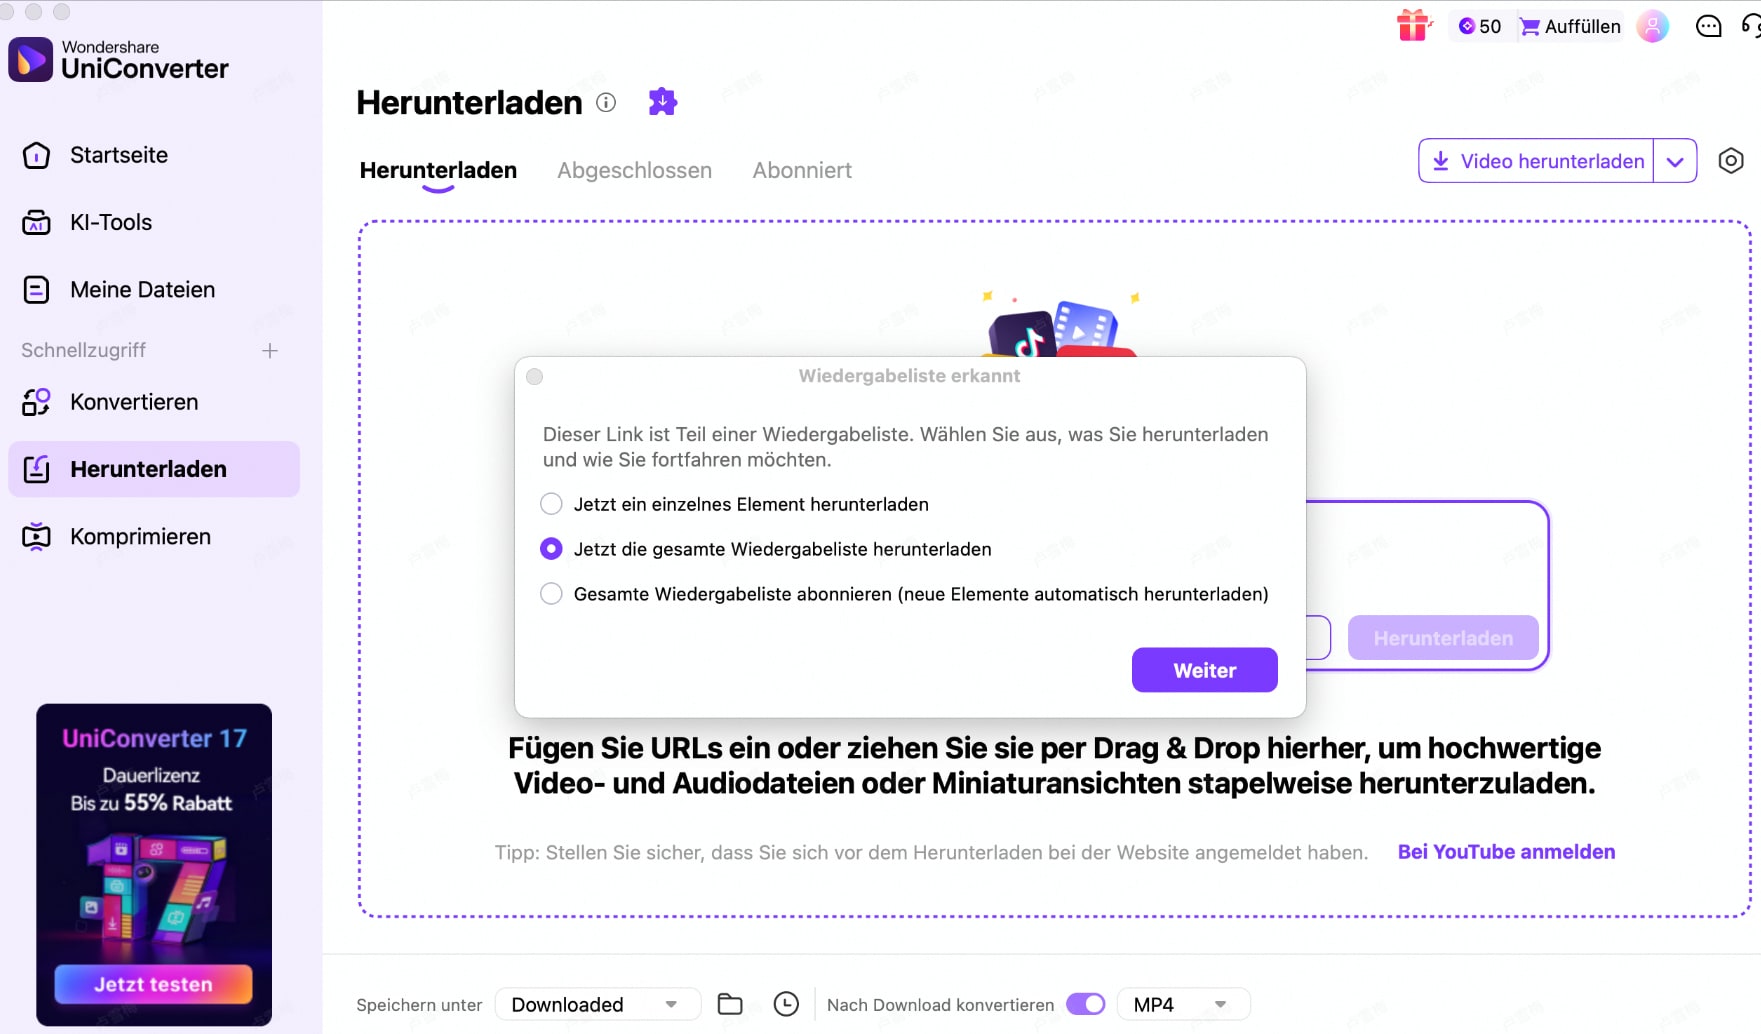Viewport: 1761px width, 1034px height.
Task: Open Meine Dateien in the sidebar
Action: [142, 289]
